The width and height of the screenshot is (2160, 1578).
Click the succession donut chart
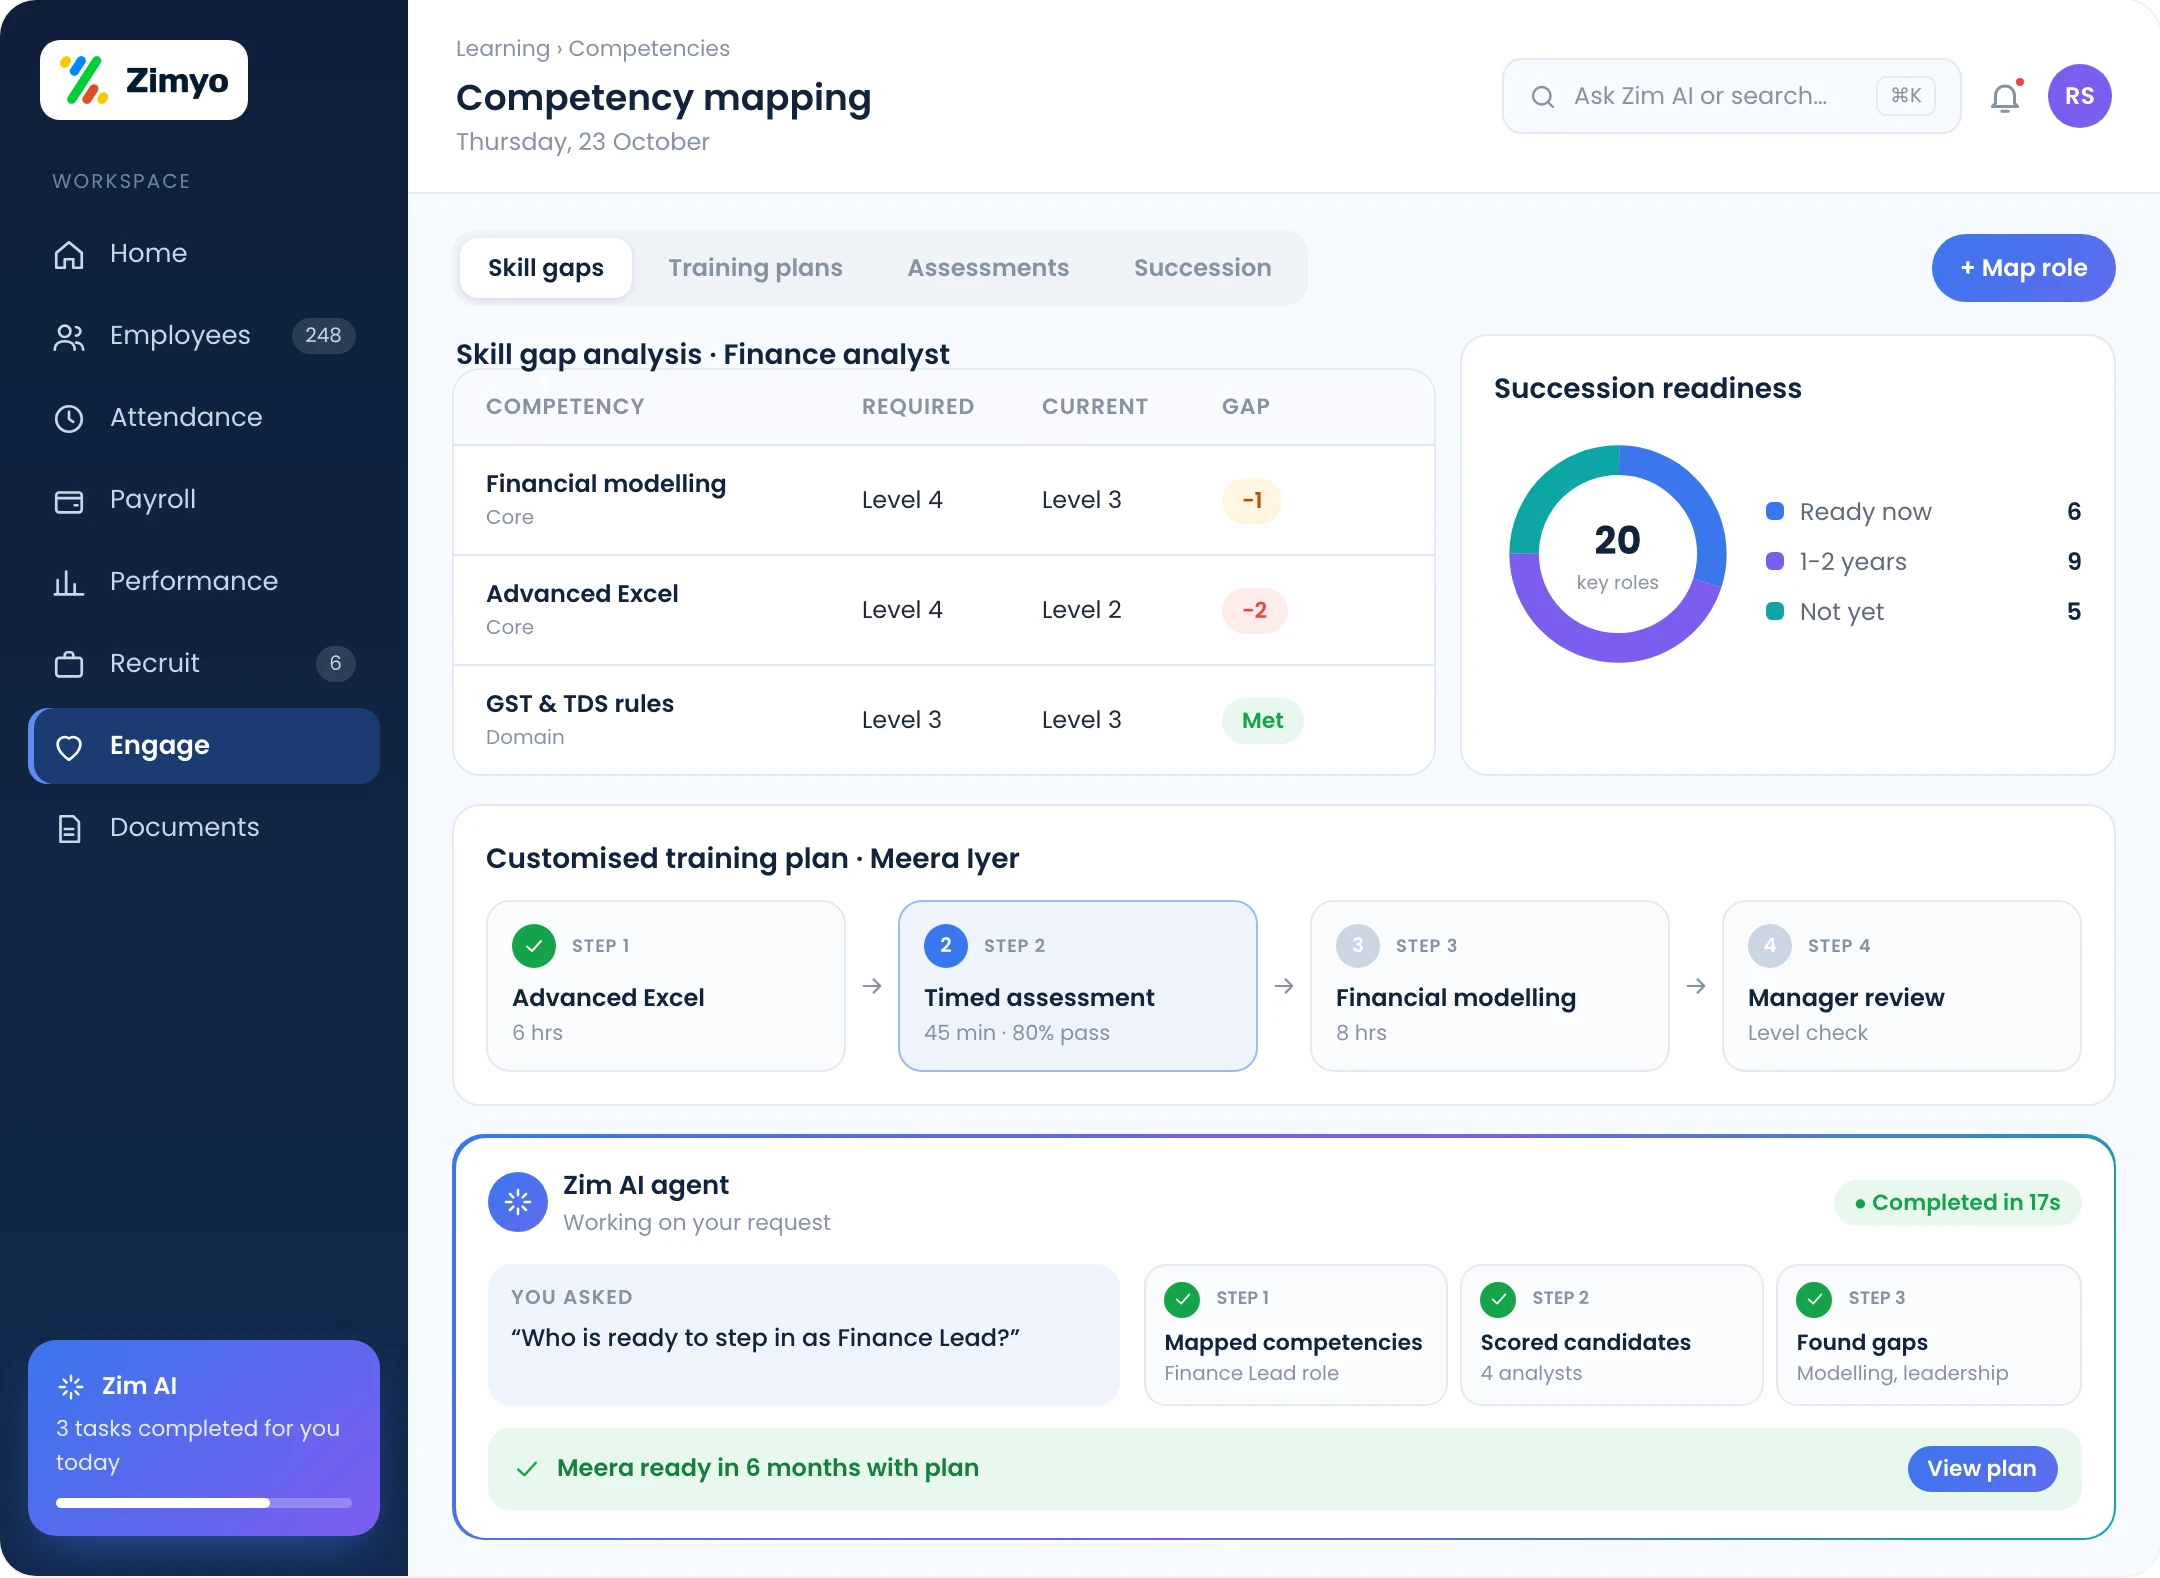[1618, 554]
